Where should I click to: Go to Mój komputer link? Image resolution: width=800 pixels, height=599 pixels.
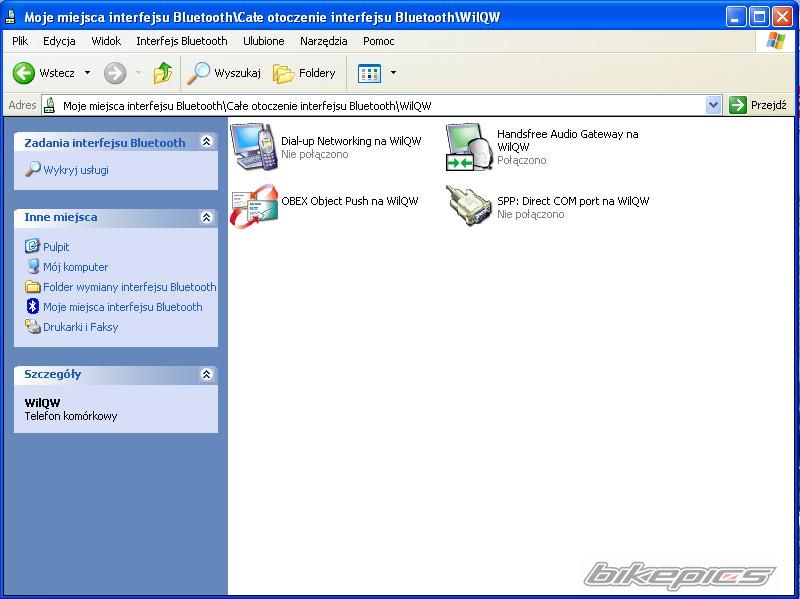pos(75,267)
